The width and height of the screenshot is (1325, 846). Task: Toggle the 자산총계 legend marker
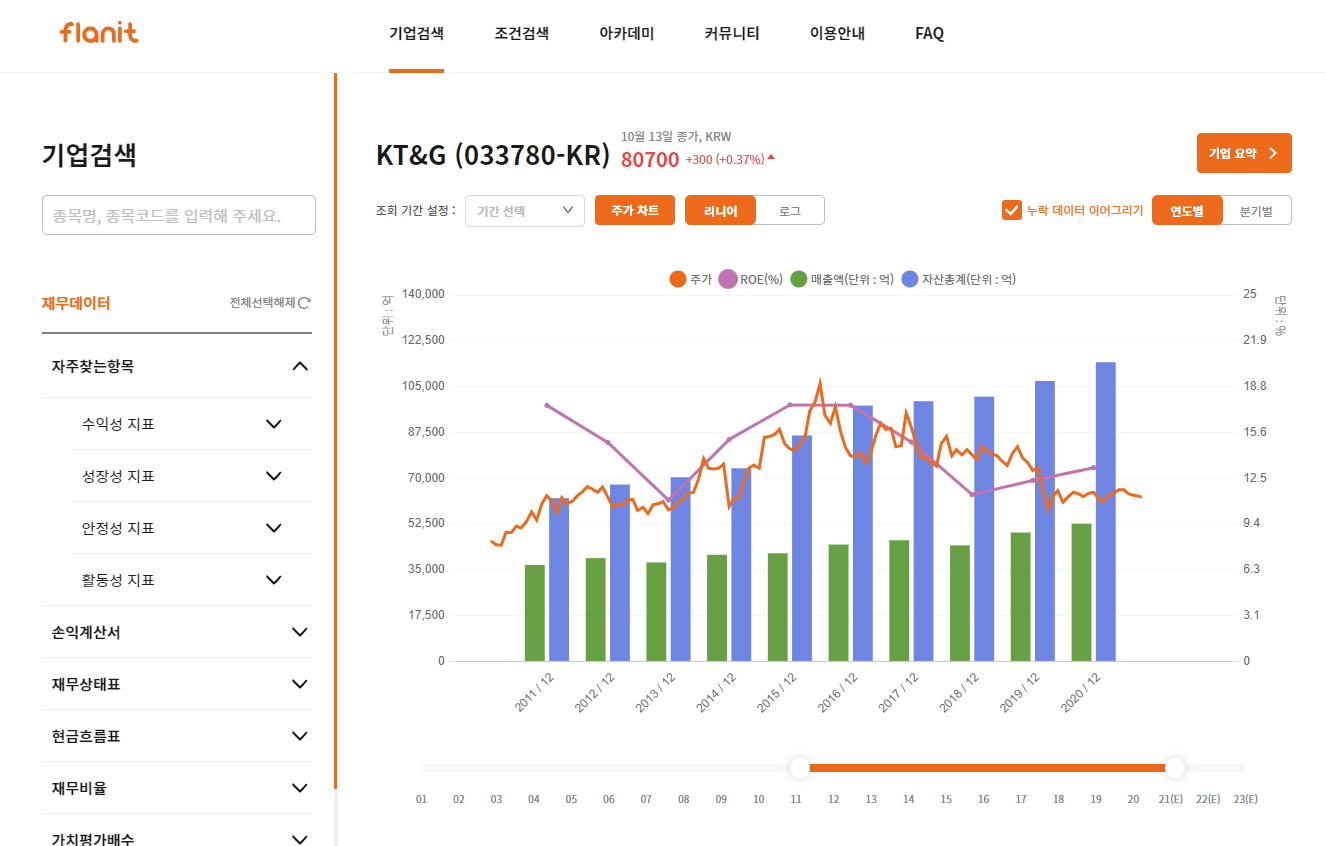909,279
